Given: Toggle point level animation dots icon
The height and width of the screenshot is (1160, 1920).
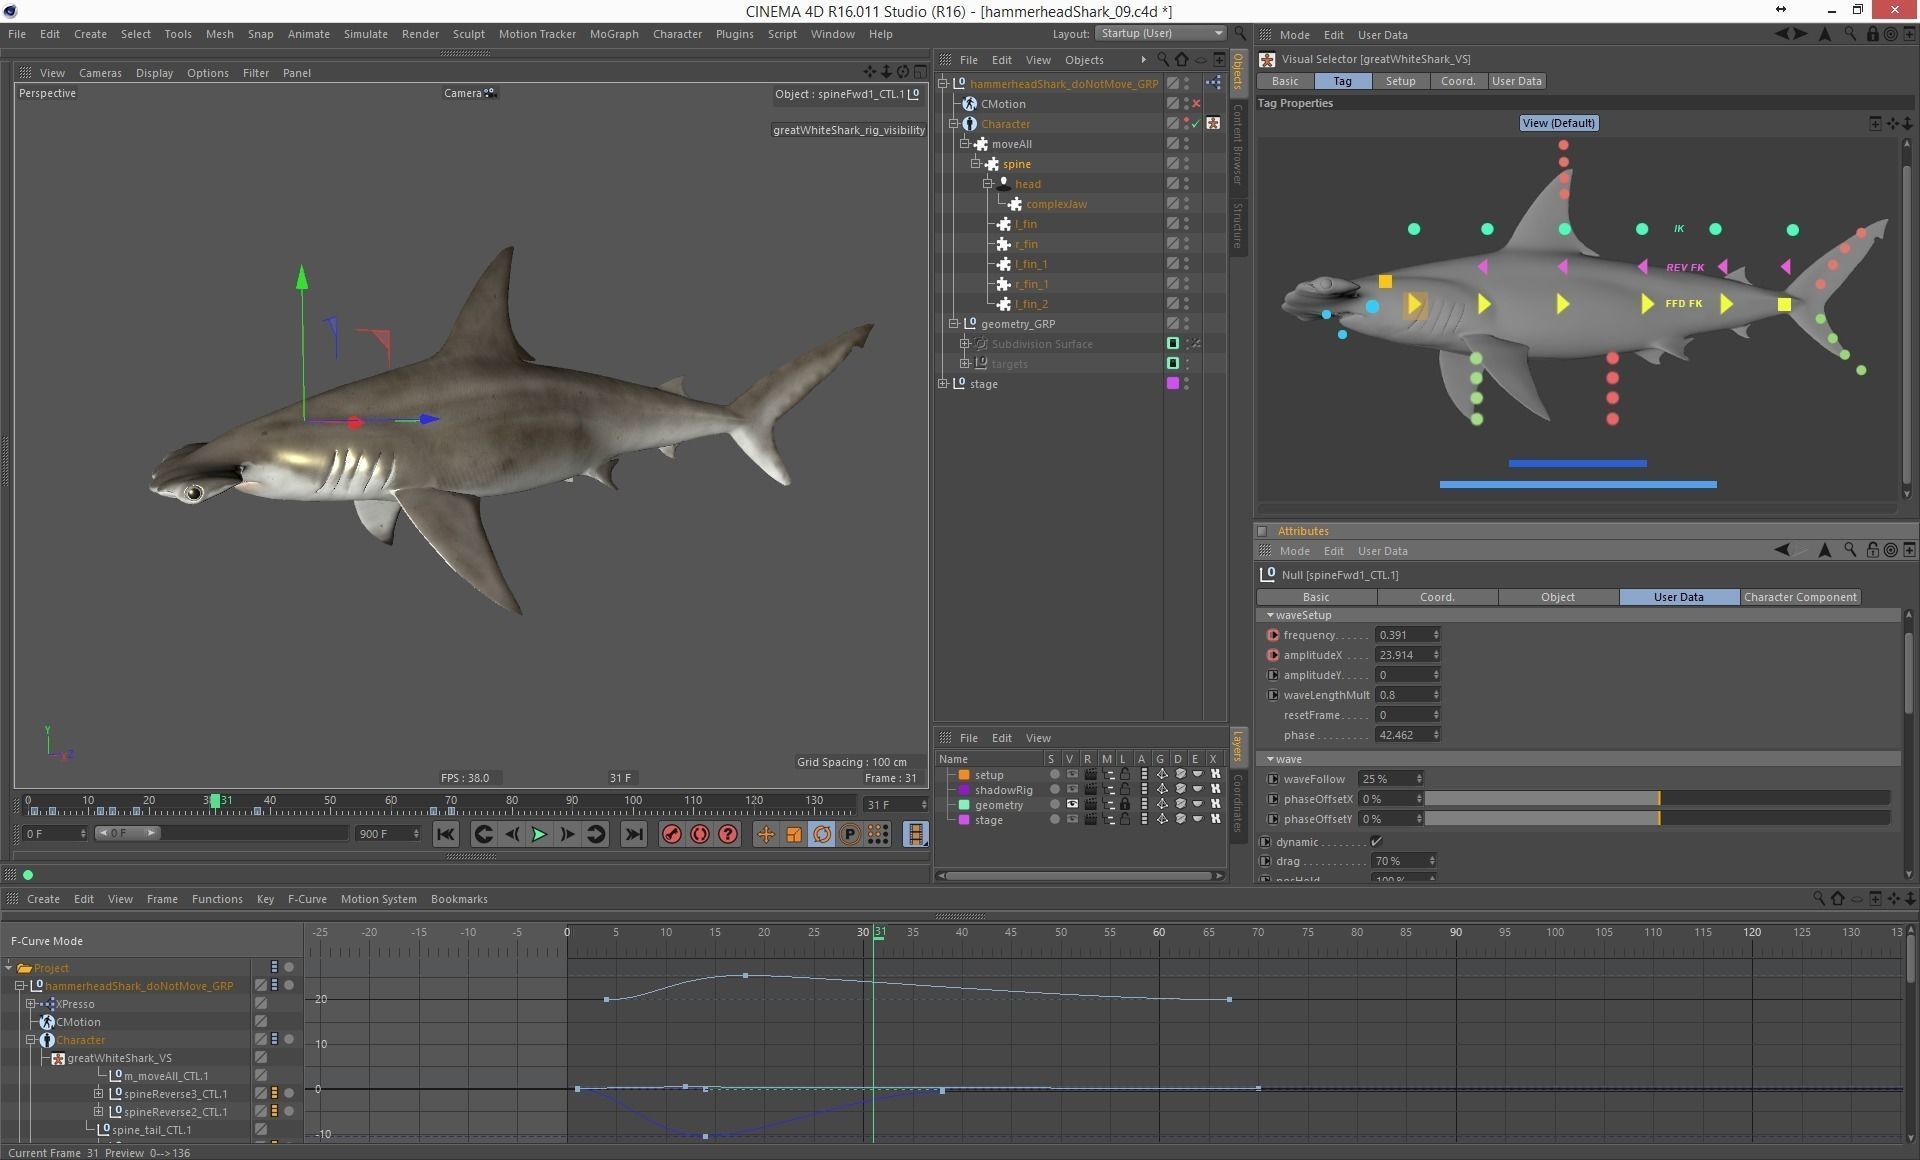Looking at the screenshot, I should coord(878,834).
